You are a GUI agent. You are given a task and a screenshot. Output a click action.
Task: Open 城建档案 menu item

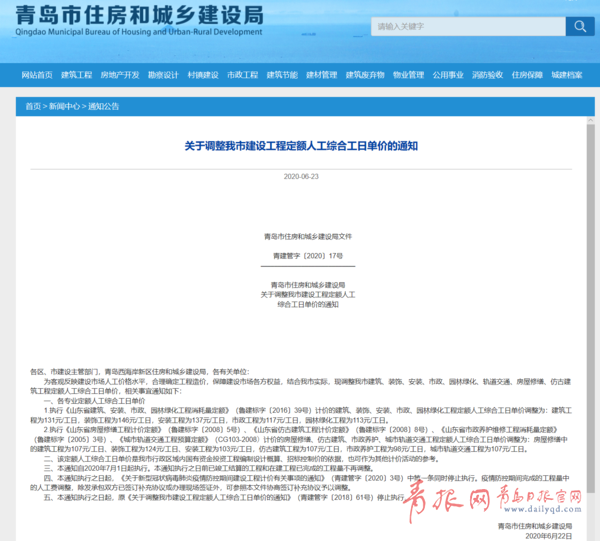pos(567,75)
